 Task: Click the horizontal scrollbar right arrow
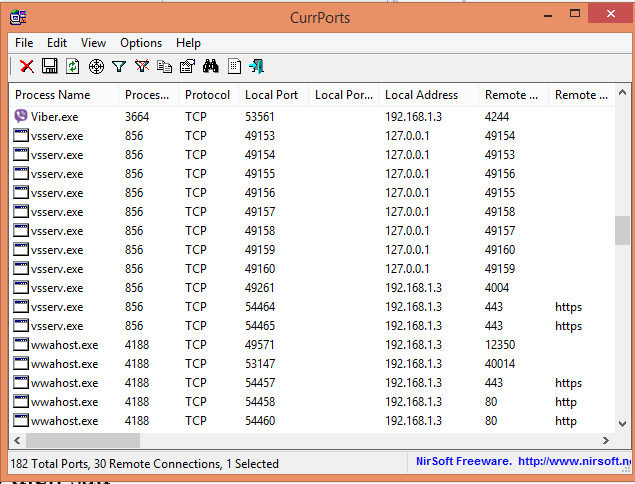606,440
